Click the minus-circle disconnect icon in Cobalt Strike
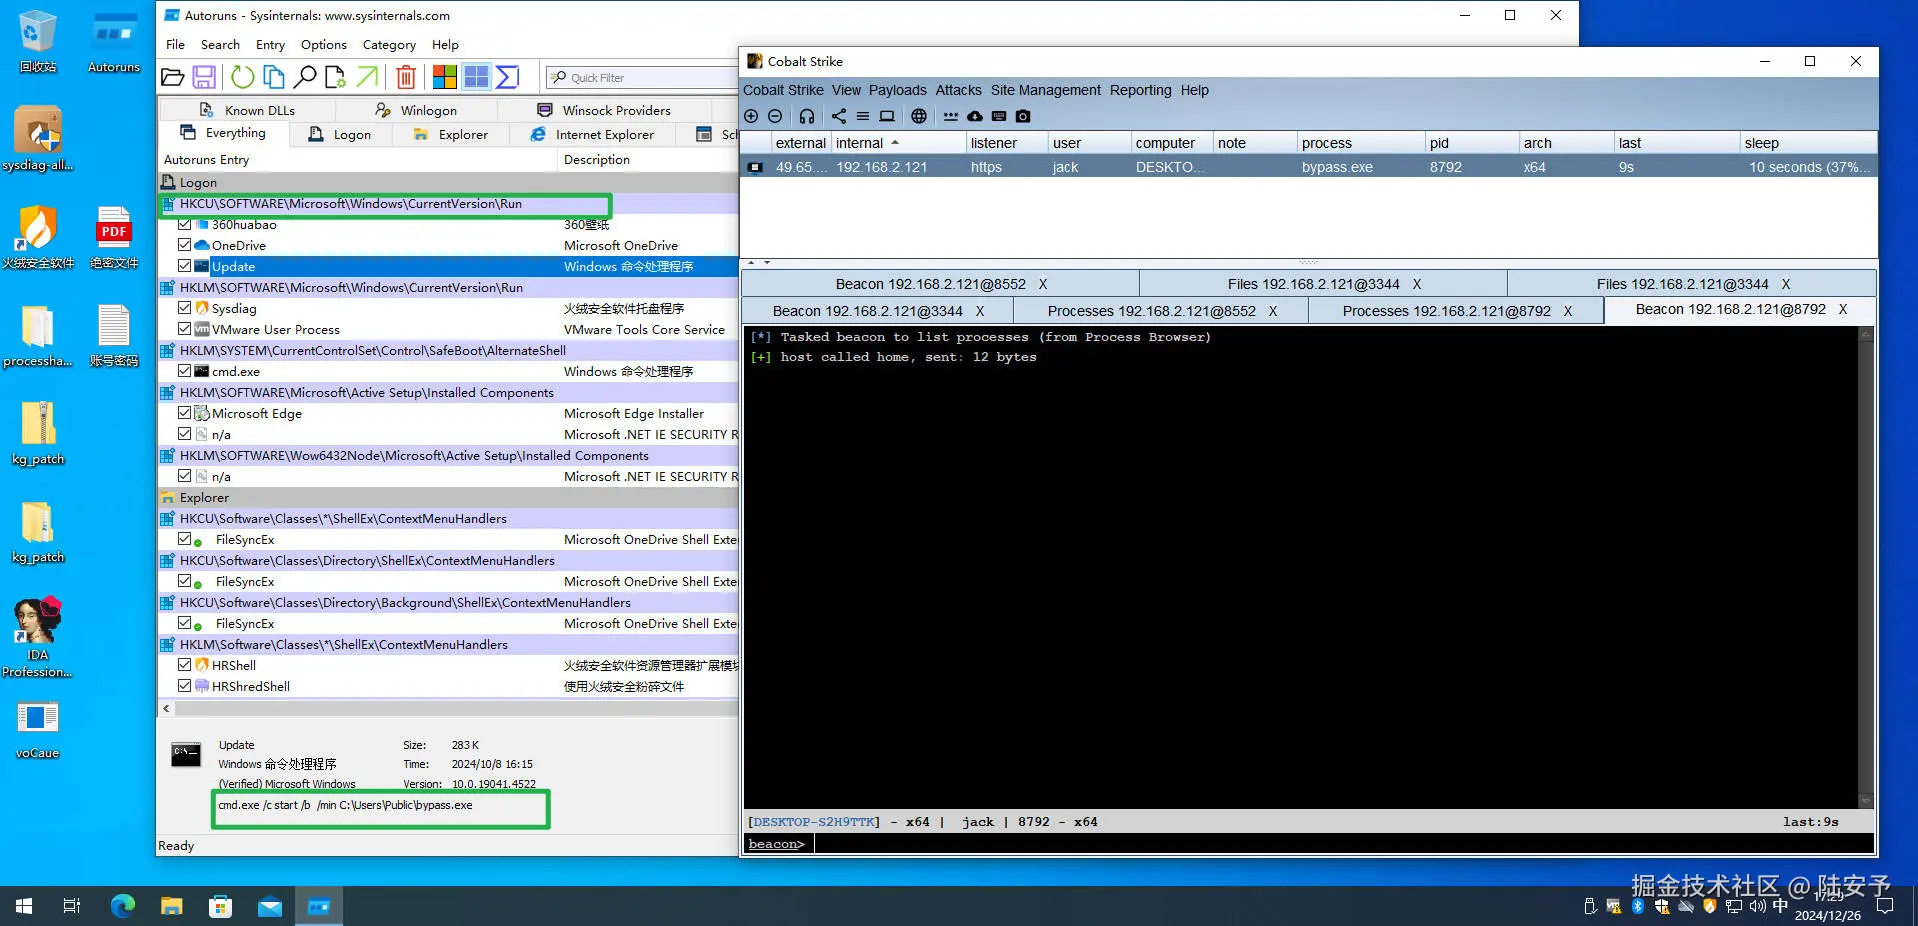The width and height of the screenshot is (1918, 926). 775,116
